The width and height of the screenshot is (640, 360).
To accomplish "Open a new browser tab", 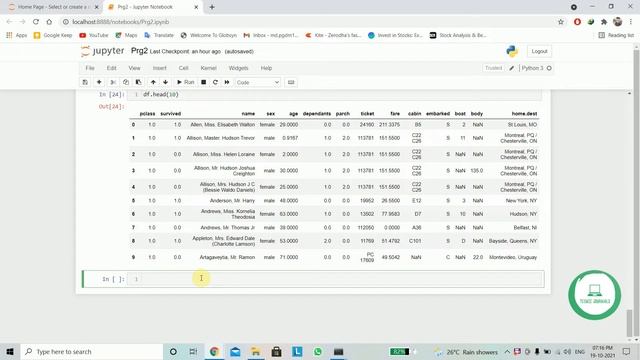I will (x=212, y=7).
